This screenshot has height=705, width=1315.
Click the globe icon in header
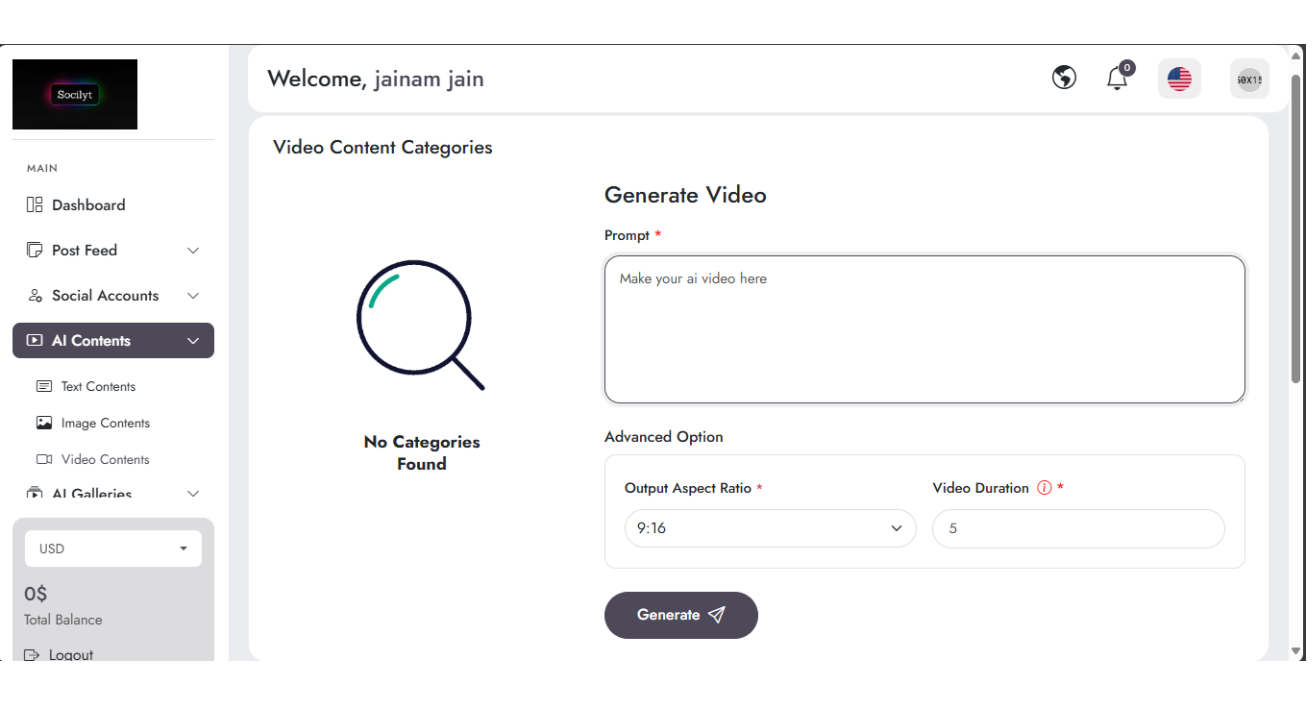point(1064,78)
